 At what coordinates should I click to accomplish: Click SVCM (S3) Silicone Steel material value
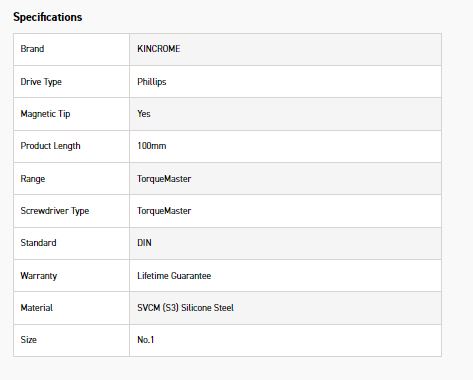pos(185,308)
